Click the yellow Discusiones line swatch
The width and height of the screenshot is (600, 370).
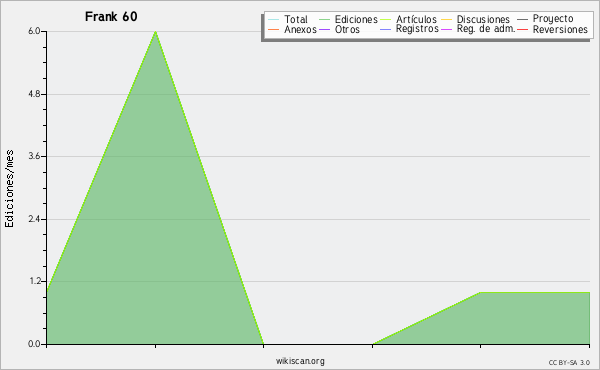click(x=447, y=20)
